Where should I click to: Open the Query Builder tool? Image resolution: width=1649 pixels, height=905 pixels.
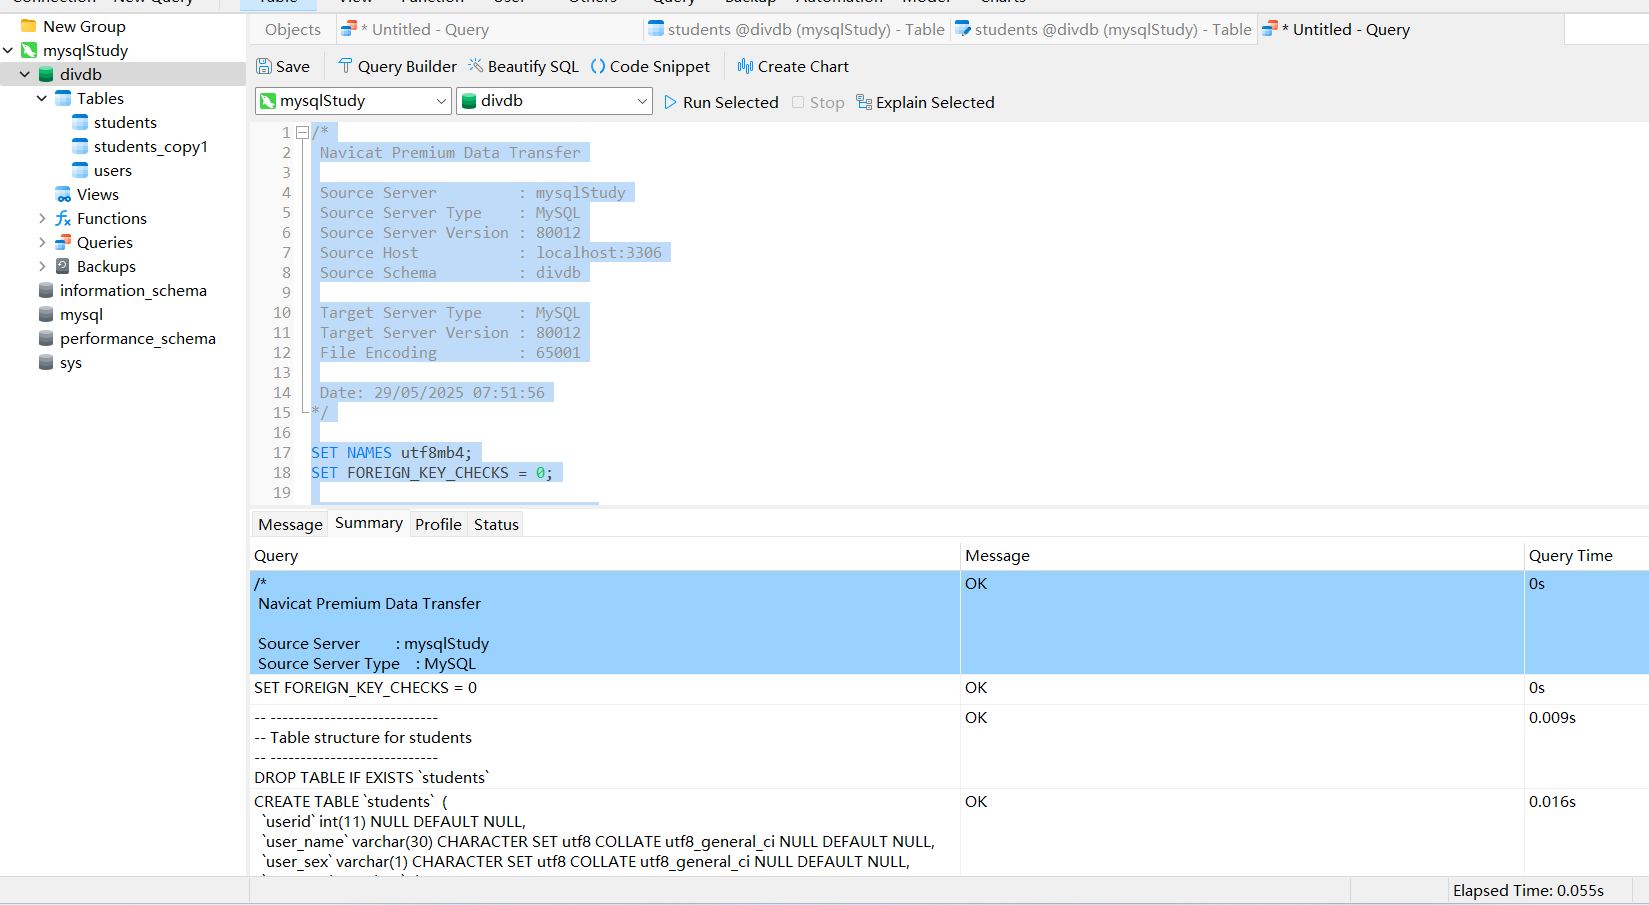pyautogui.click(x=397, y=66)
